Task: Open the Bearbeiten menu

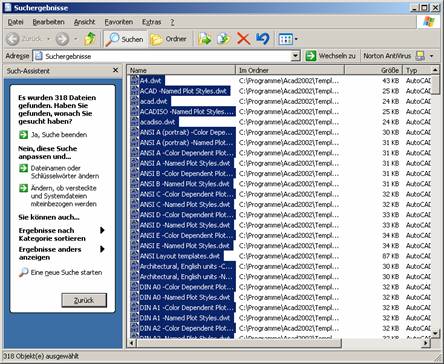Action: (x=48, y=22)
